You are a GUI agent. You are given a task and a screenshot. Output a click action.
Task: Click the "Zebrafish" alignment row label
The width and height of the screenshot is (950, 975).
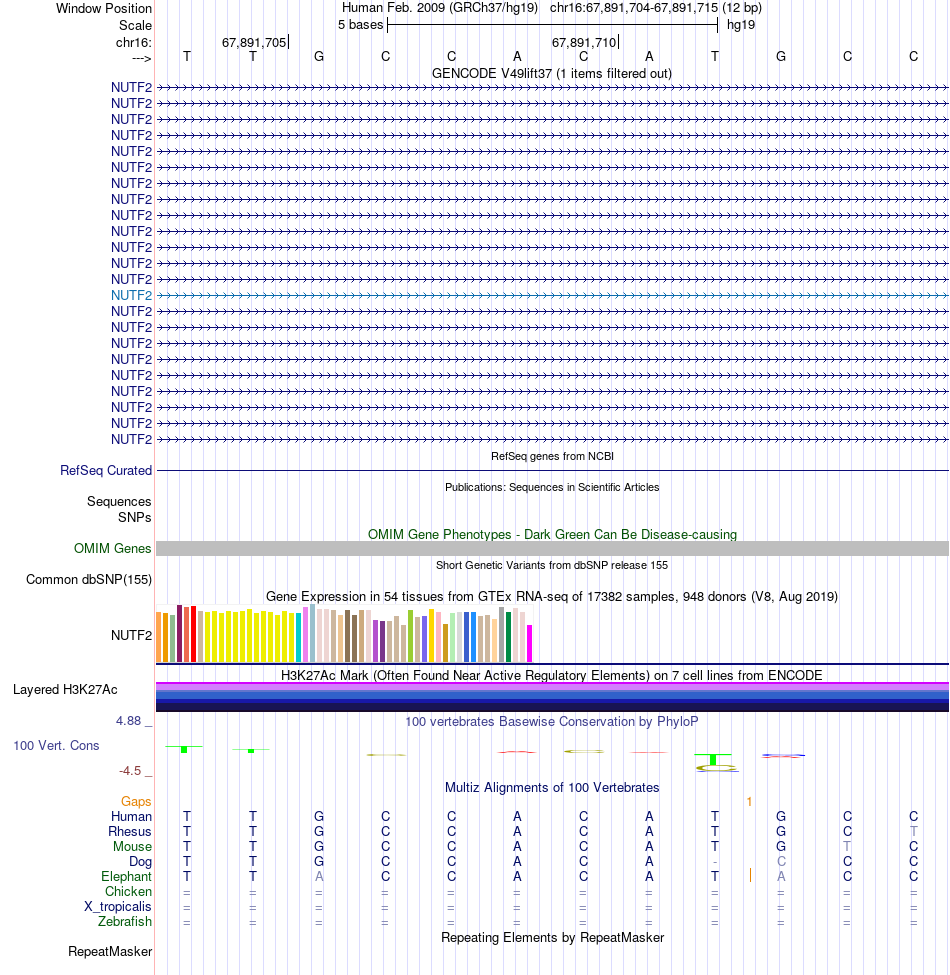124,922
